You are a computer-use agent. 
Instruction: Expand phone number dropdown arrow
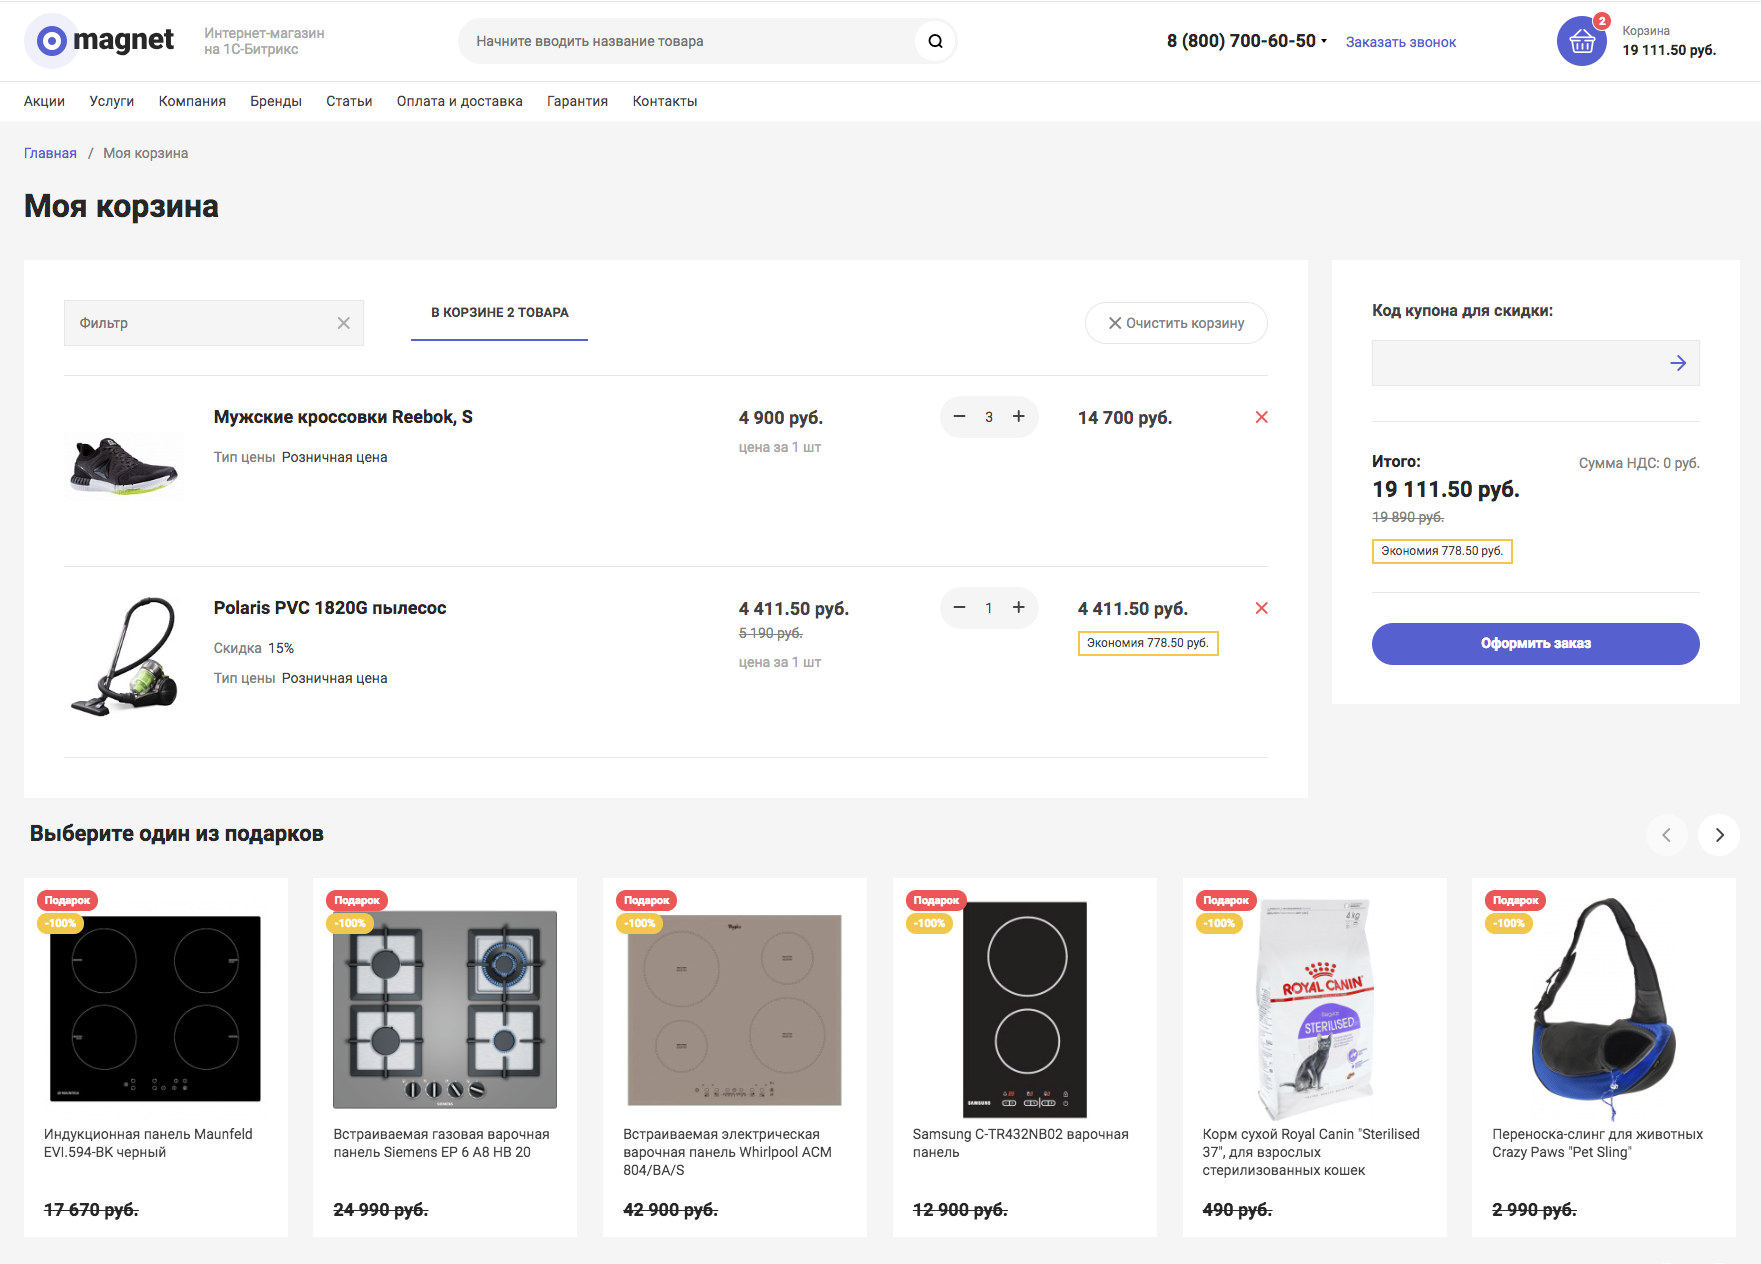(1324, 41)
